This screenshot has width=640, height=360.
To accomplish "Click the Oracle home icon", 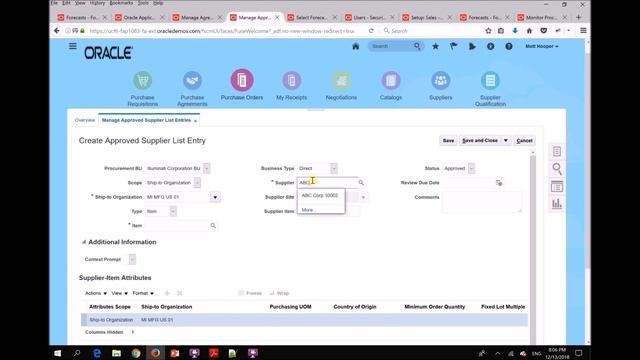I will (356, 47).
